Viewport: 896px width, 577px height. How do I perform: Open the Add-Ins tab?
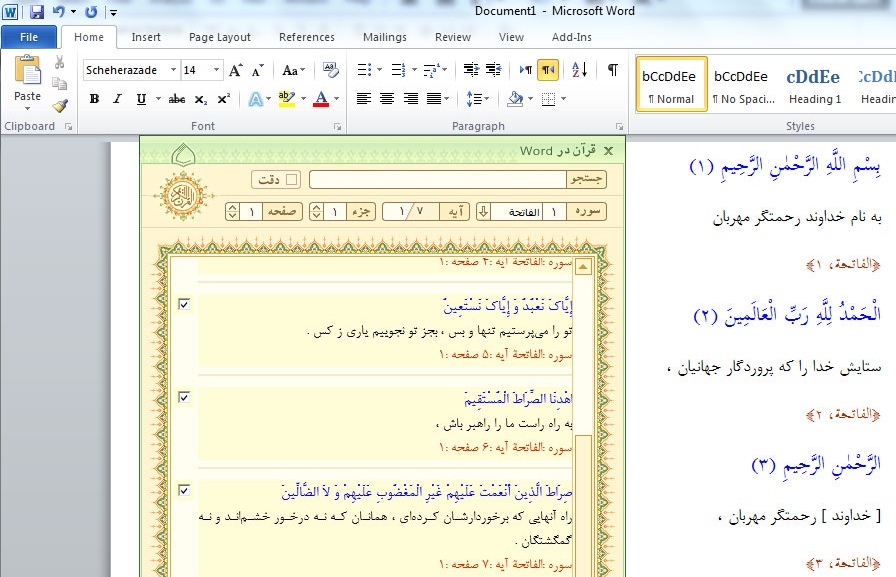(x=571, y=37)
